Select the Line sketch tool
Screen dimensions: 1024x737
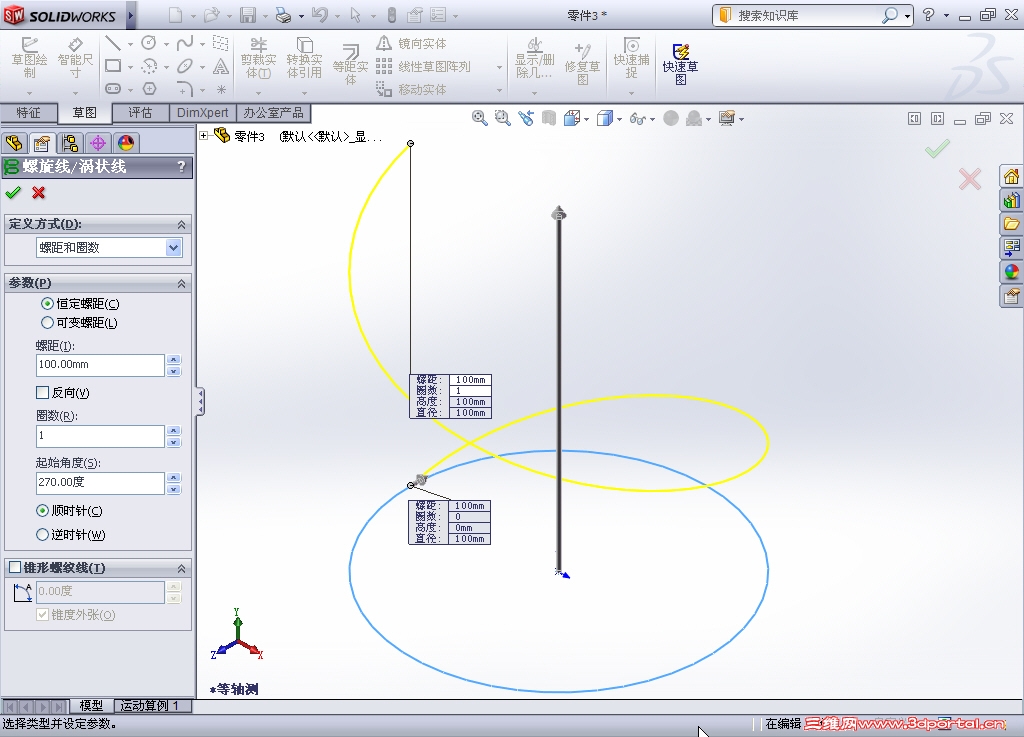pos(113,43)
